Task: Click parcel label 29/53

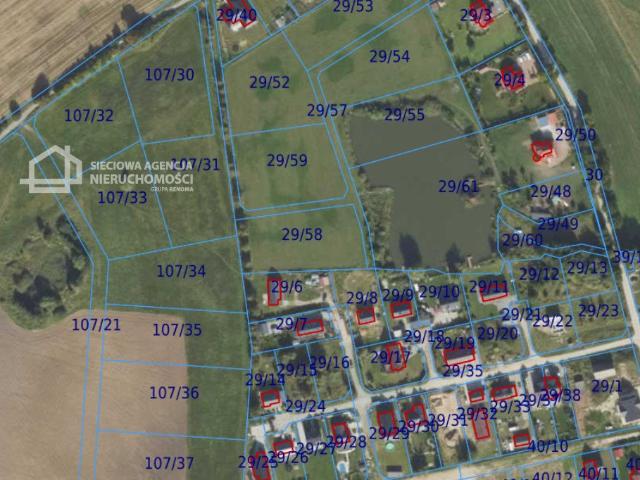Action: [353, 6]
